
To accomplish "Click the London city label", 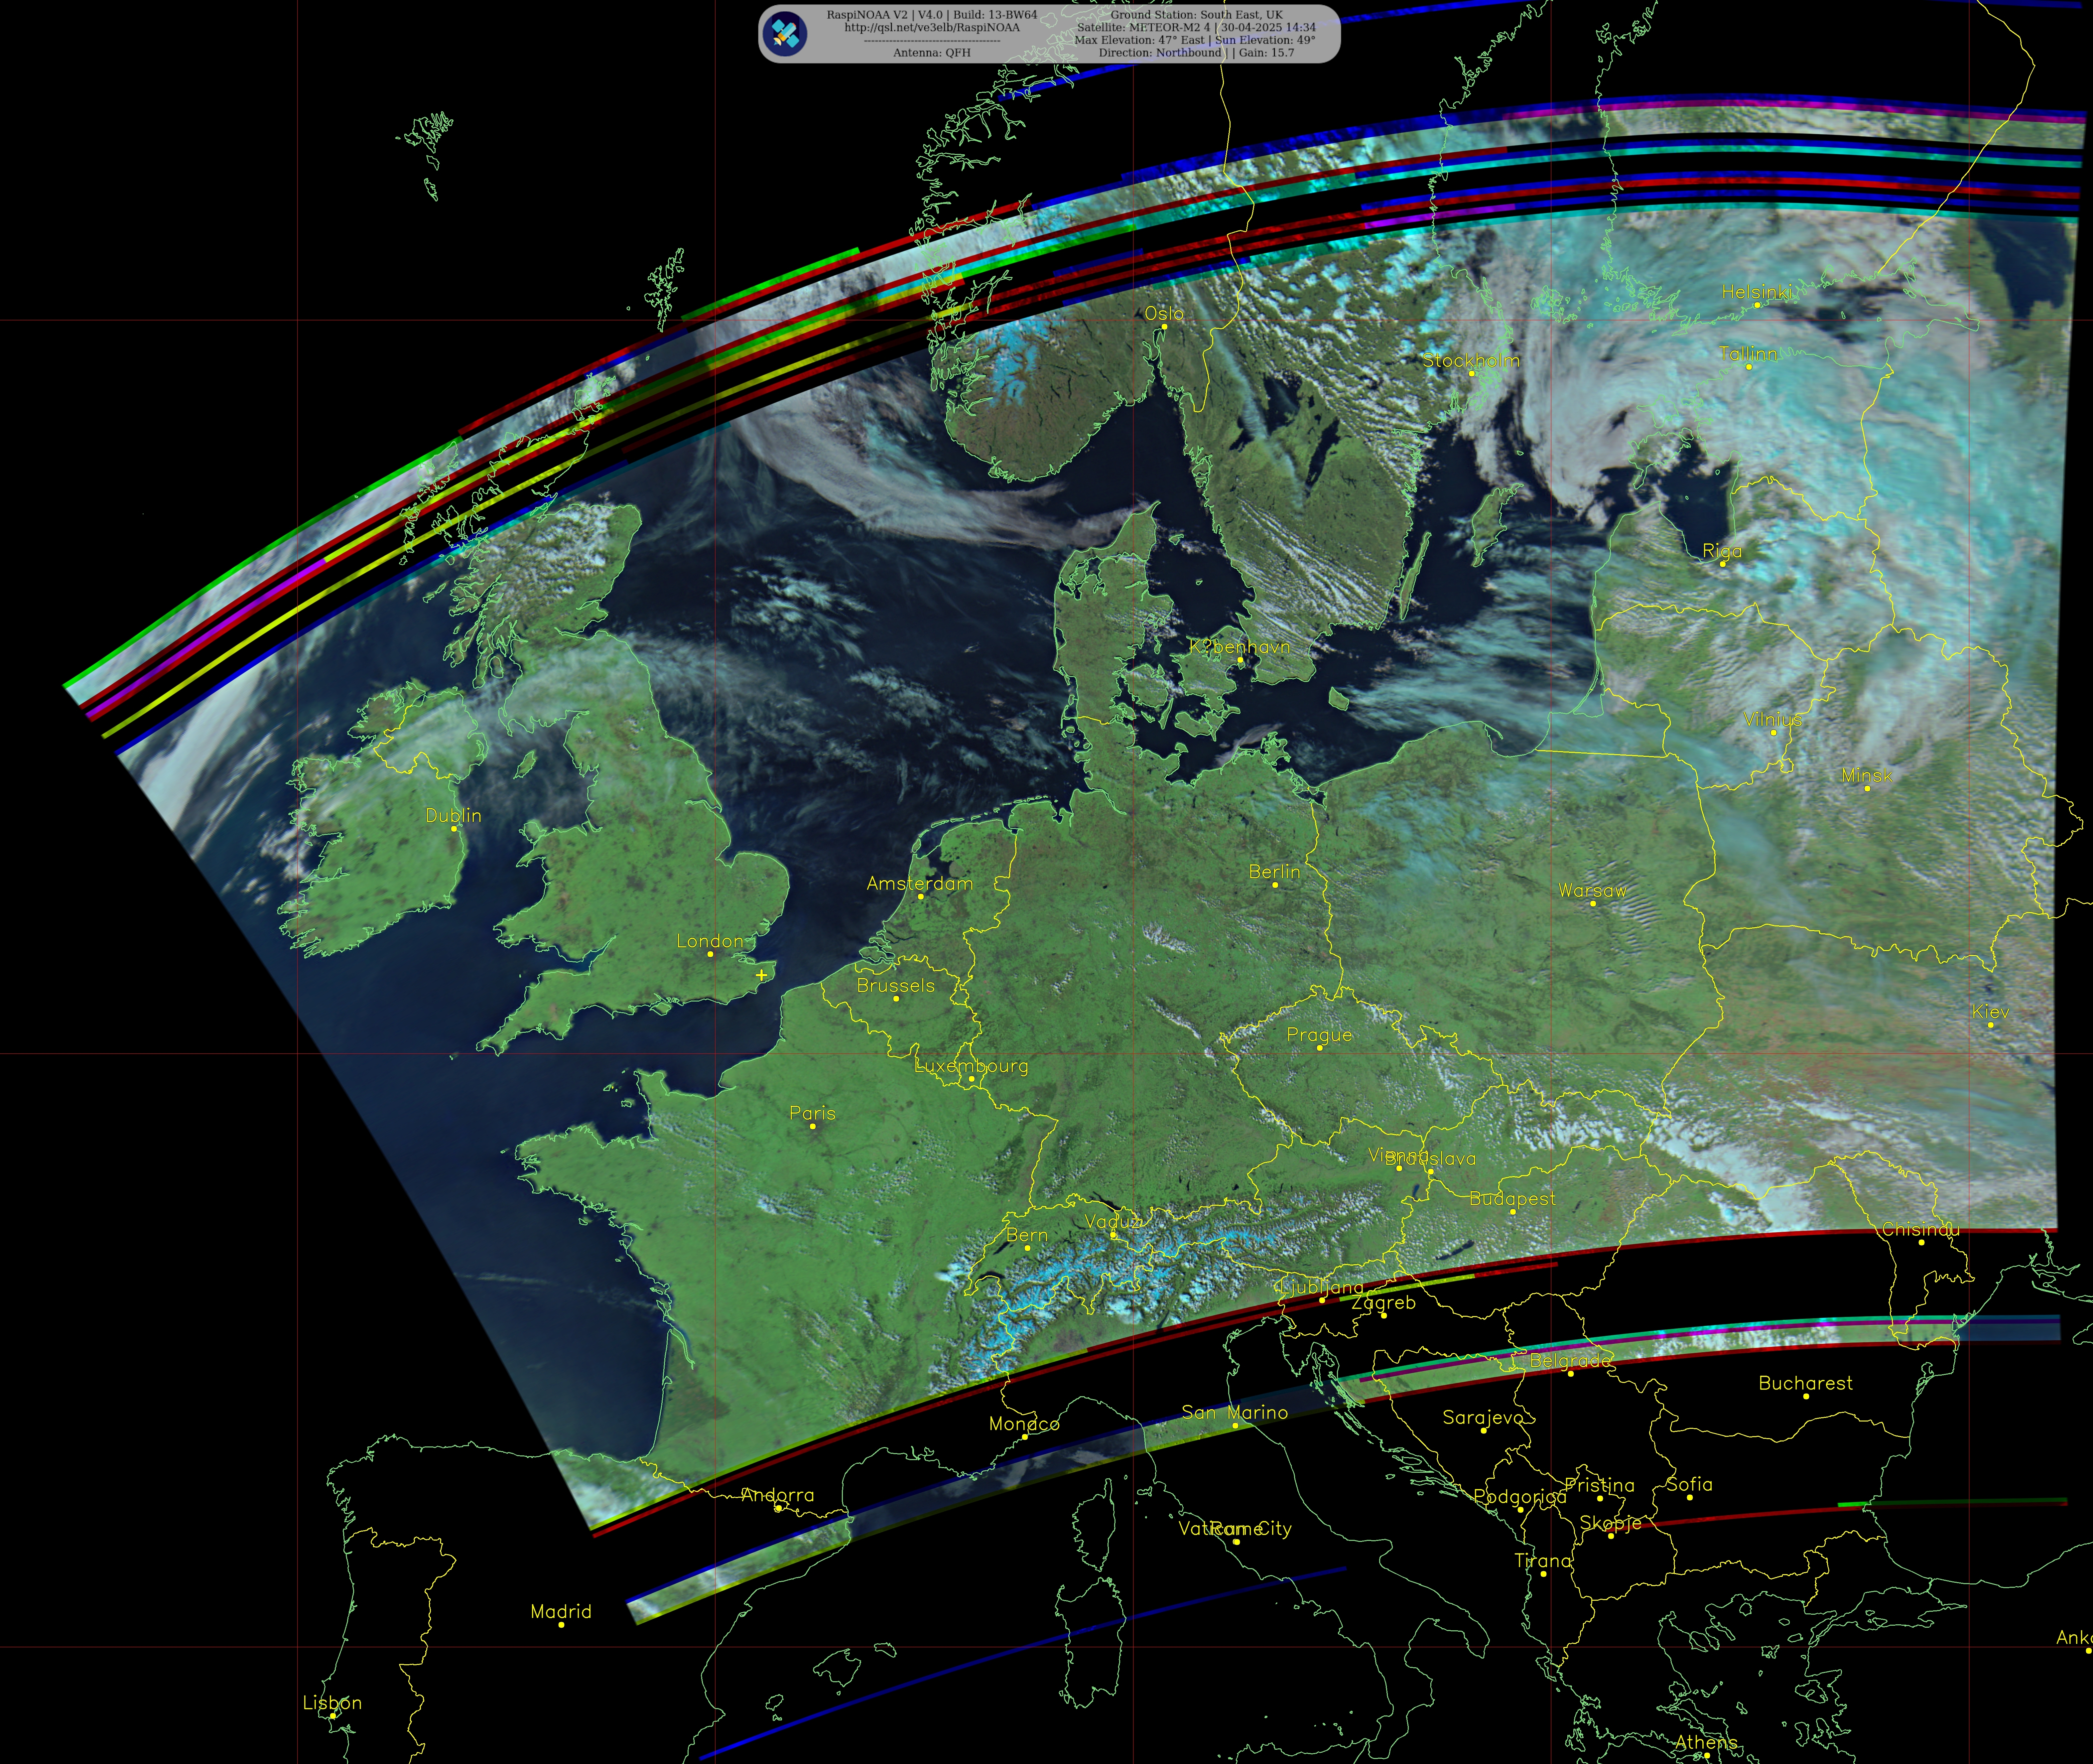I will 710,941.
